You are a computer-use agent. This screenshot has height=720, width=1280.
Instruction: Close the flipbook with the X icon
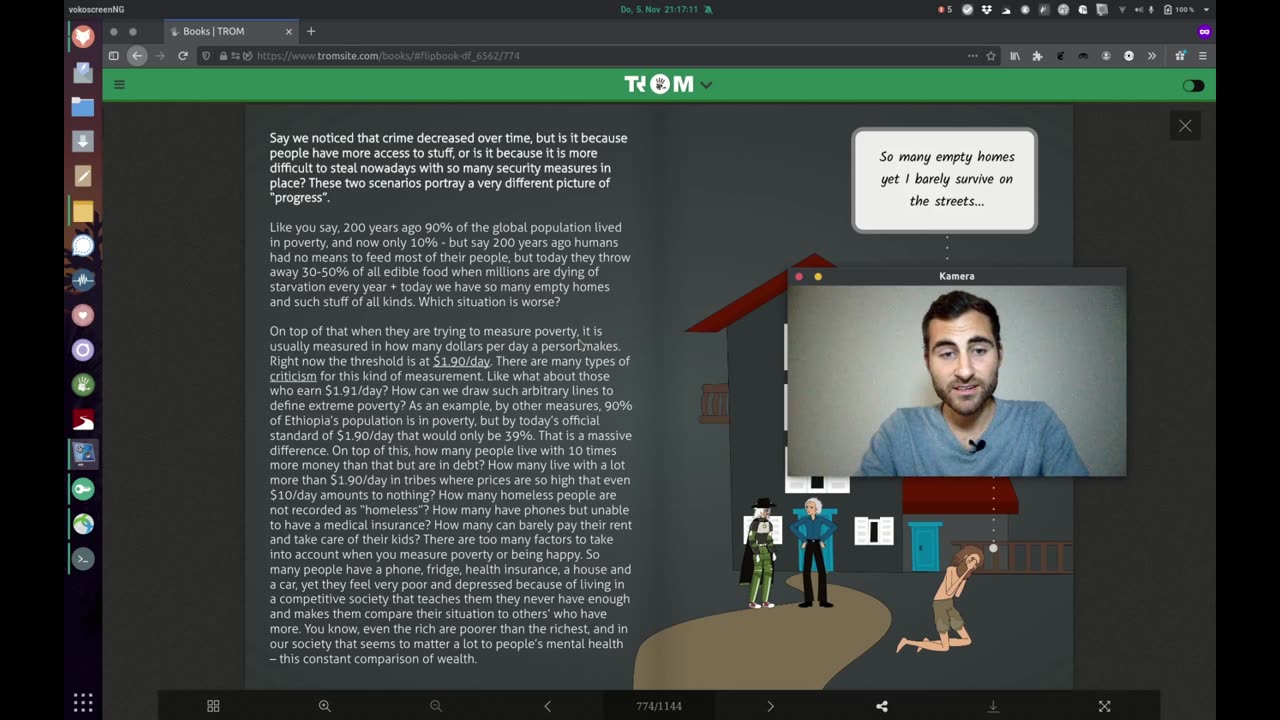point(1185,126)
